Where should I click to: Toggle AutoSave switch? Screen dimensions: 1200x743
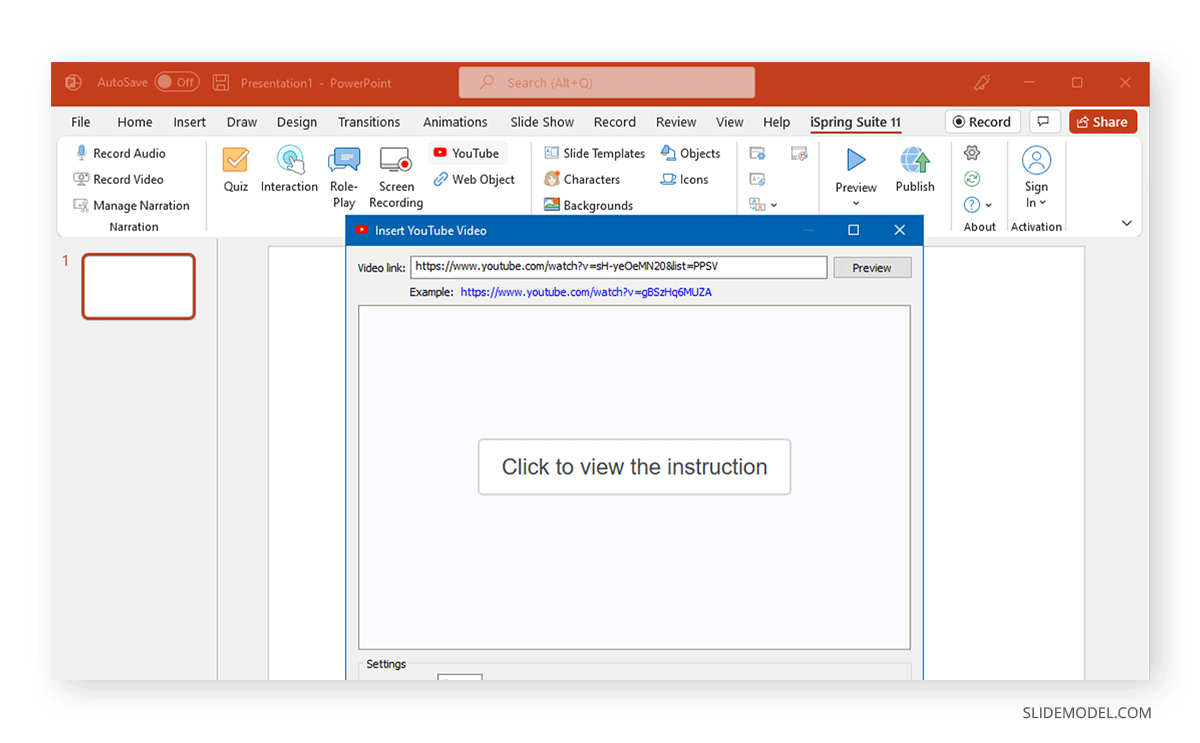[x=177, y=82]
